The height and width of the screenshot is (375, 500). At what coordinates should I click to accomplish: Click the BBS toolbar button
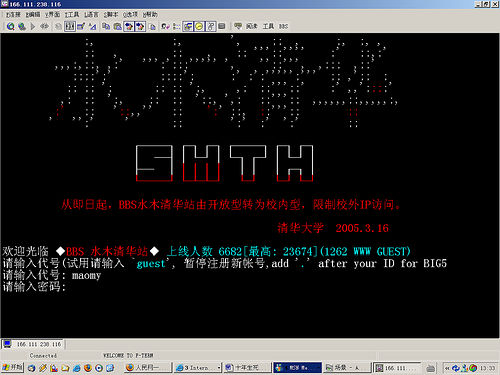click(283, 26)
